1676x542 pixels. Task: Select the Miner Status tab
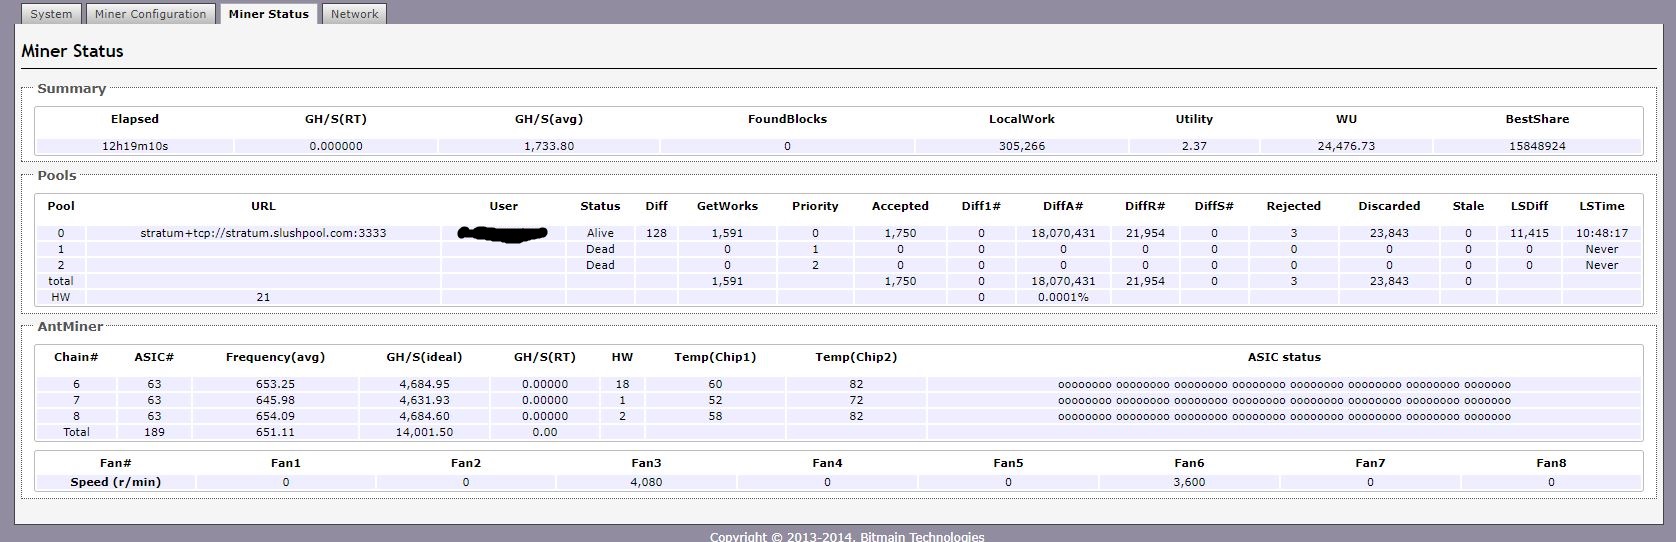point(268,14)
